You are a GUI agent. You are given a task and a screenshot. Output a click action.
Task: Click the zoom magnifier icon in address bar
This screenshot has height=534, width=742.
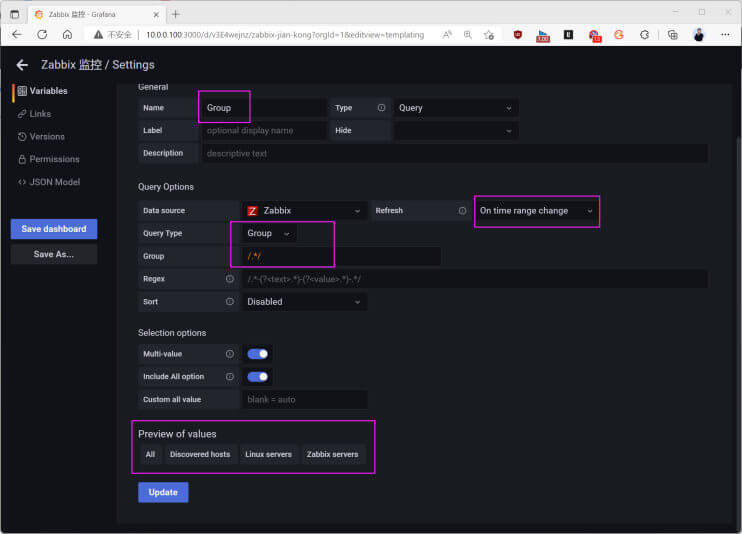pyautogui.click(x=468, y=35)
